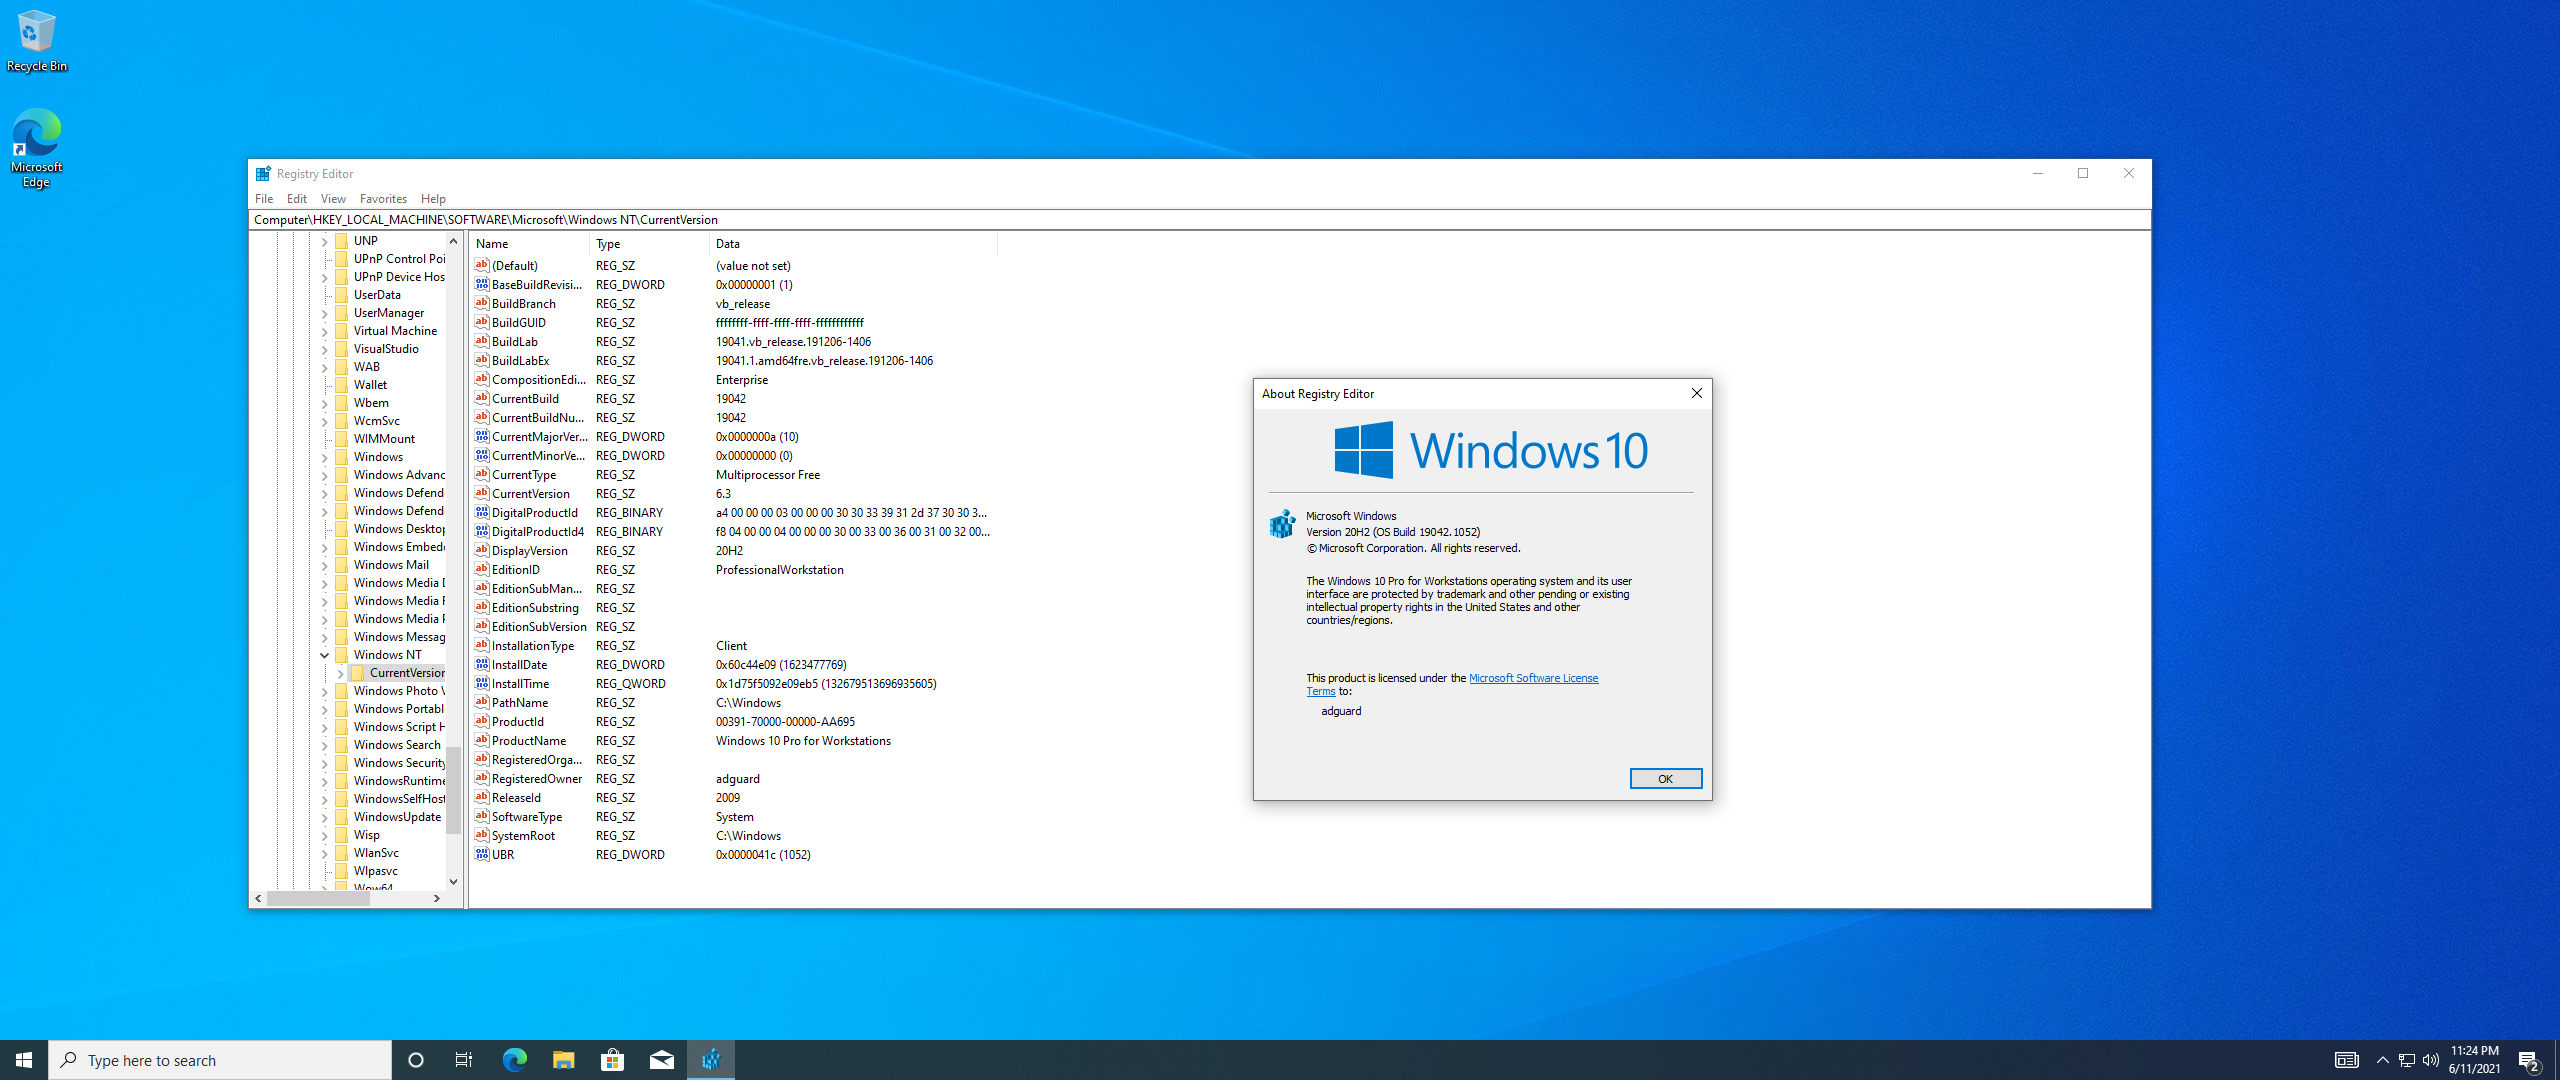Select the Windows Search tree item
Screen dimensions: 2560x1080
click(x=397, y=745)
